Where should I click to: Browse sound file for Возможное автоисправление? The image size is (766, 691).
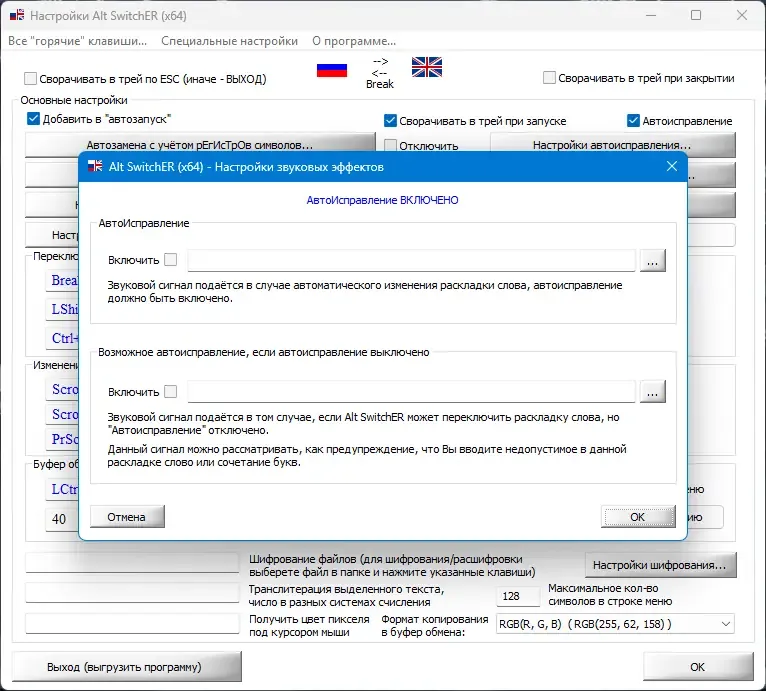[x=653, y=392]
